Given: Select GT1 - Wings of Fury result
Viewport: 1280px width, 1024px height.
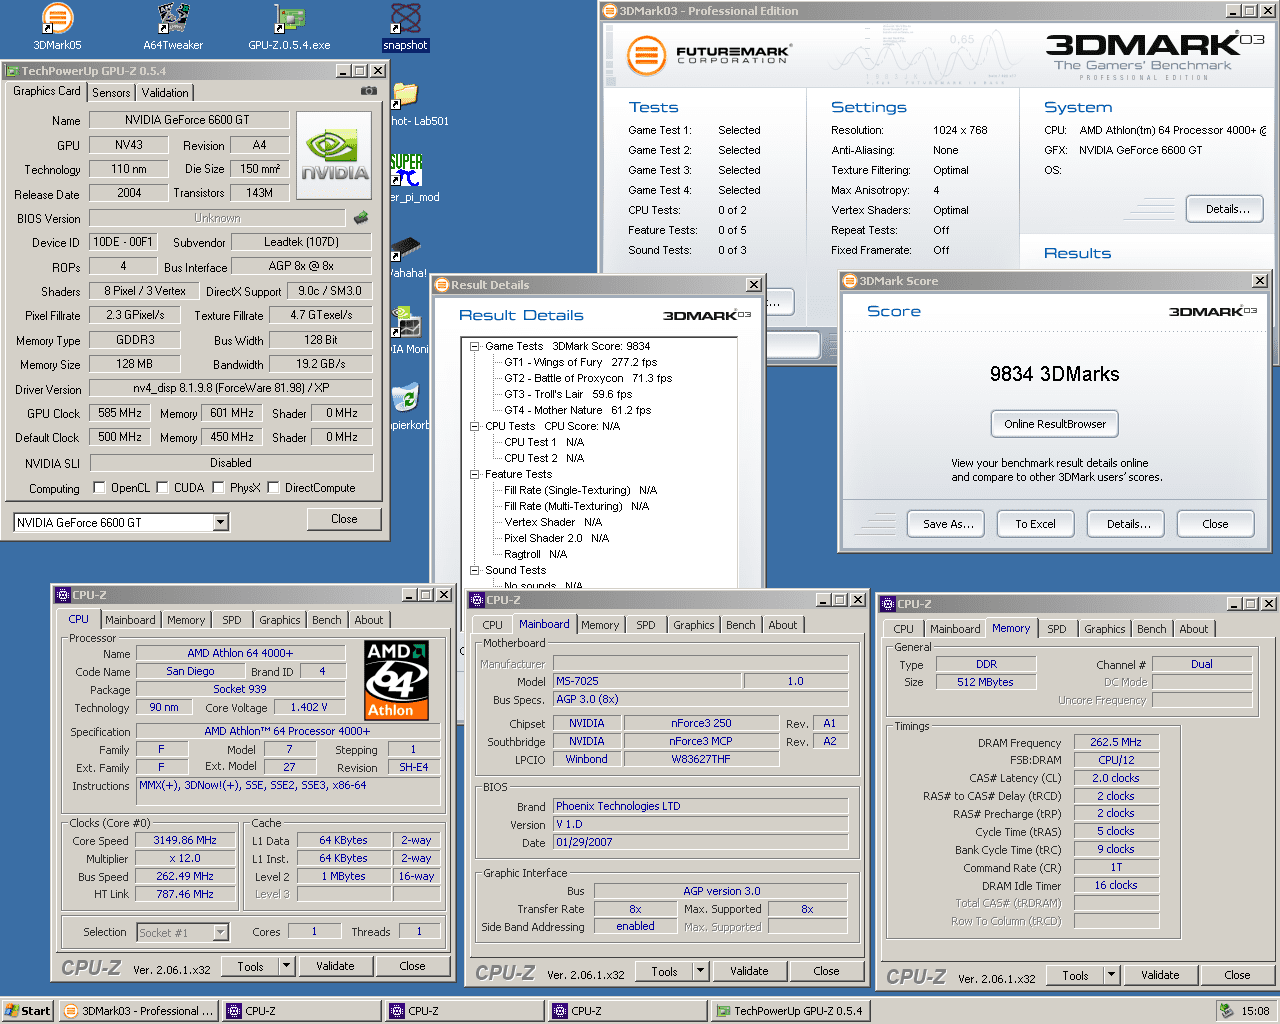Looking at the screenshot, I should click(580, 362).
